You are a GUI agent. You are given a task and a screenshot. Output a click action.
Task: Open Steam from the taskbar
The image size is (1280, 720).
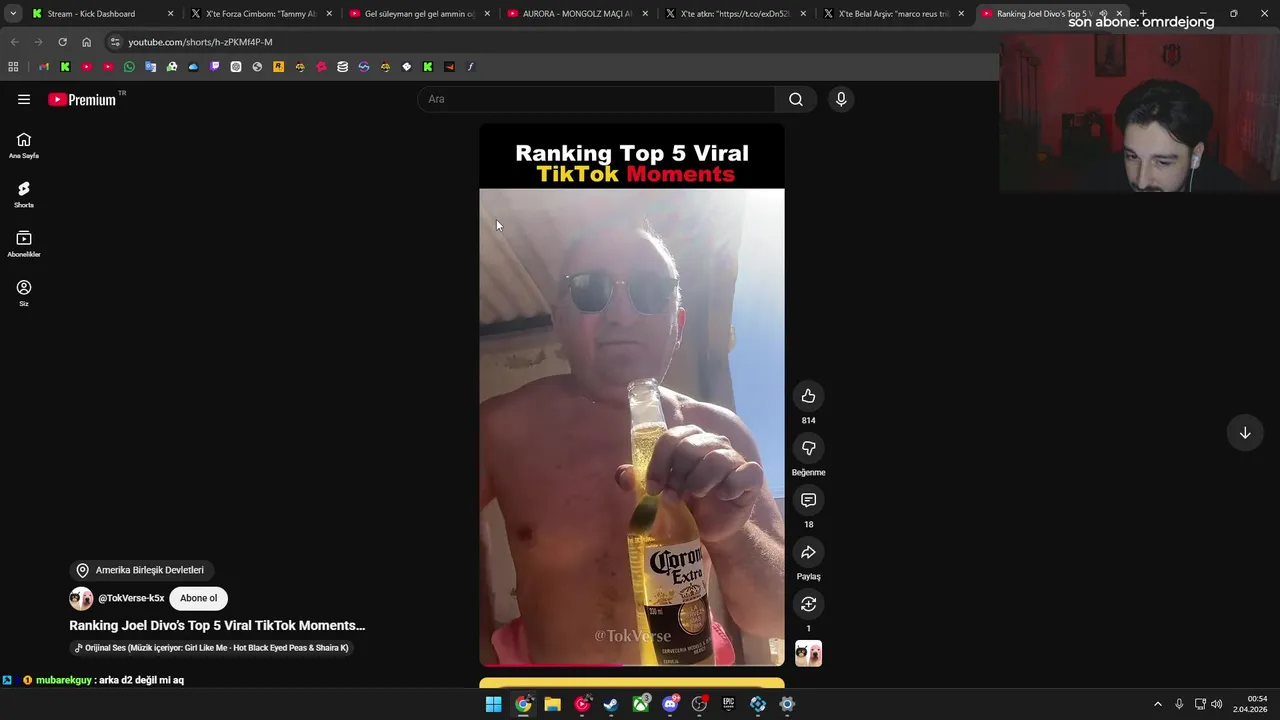click(x=611, y=704)
